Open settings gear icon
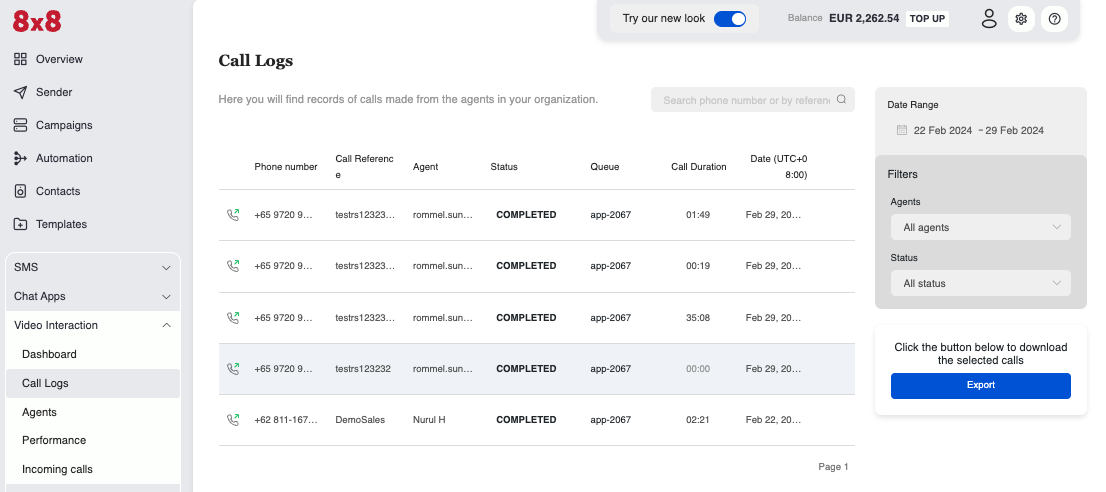Screen dimensions: 1106x492 (1021, 18)
